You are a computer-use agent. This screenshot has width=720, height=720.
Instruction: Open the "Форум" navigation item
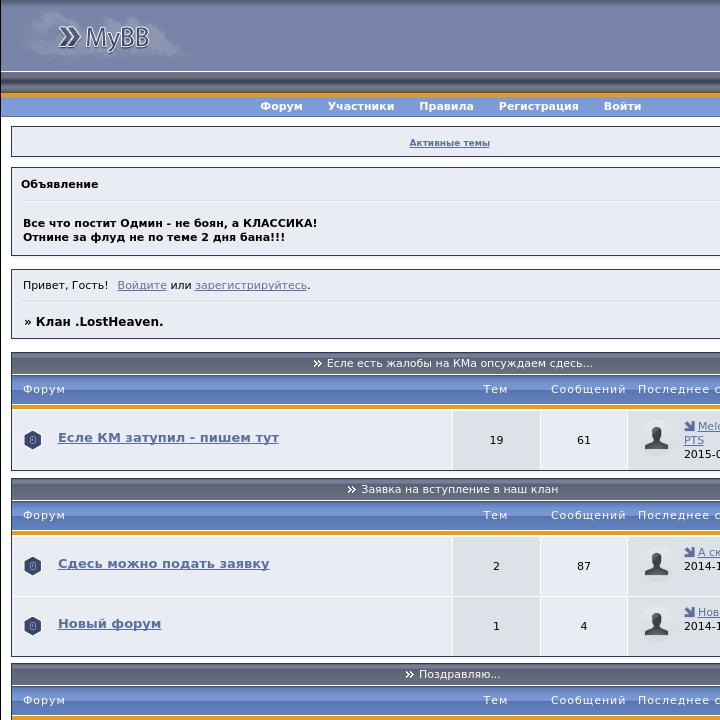click(x=281, y=106)
